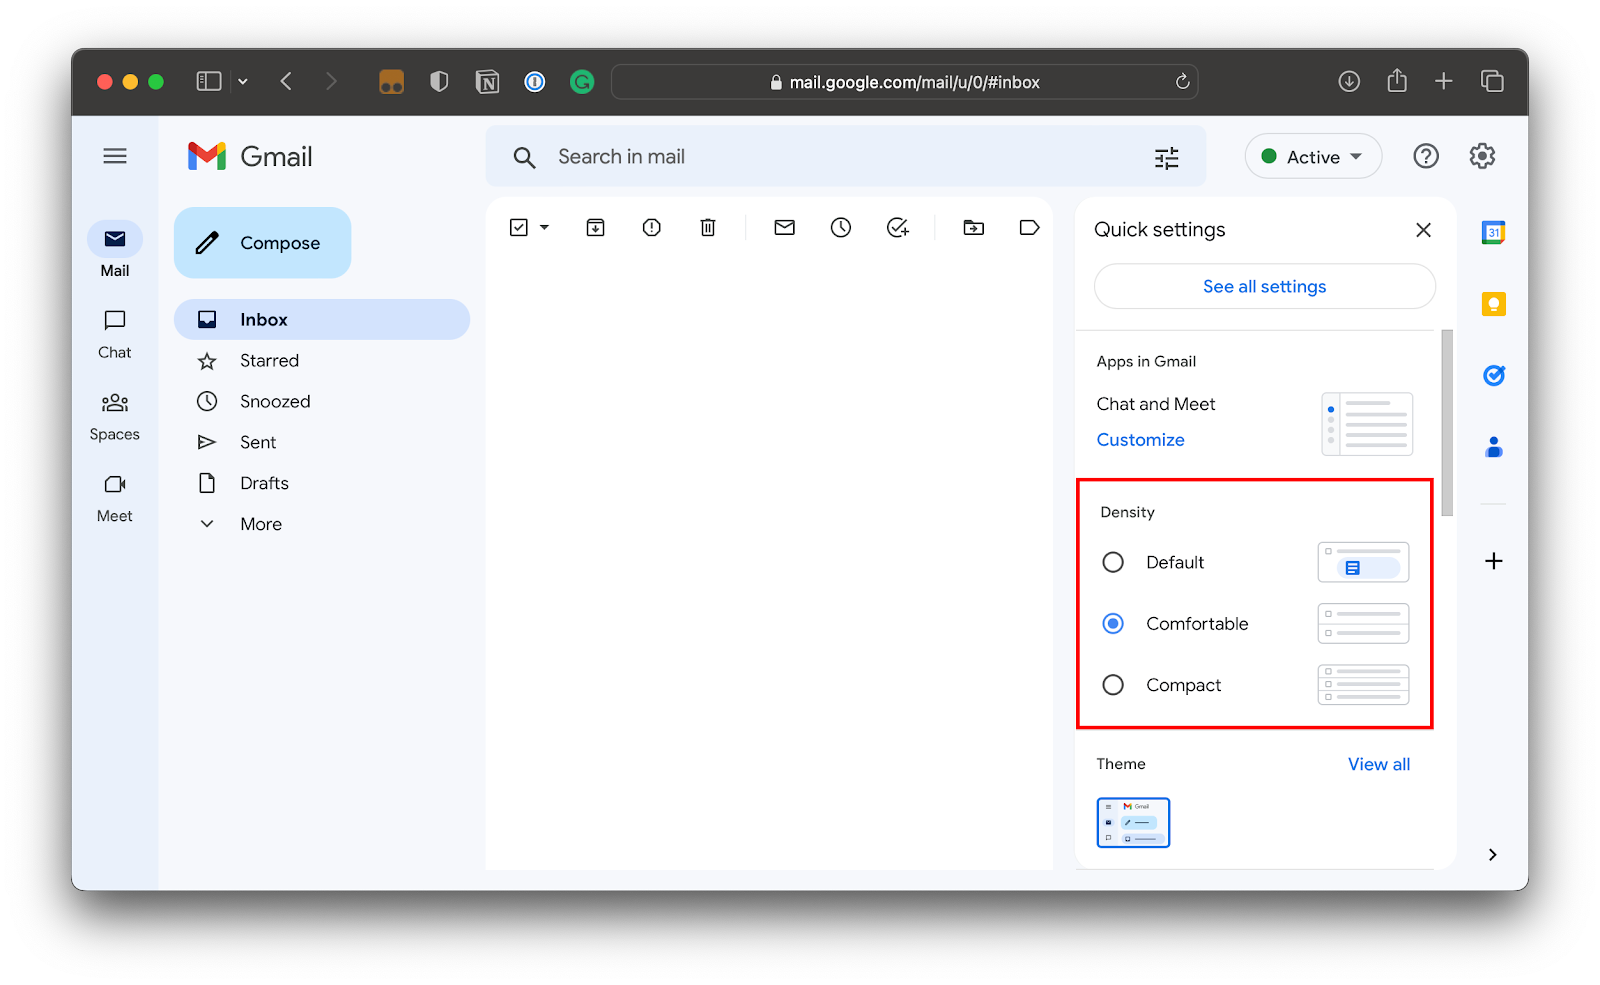The height and width of the screenshot is (985, 1600).
Task: Choose the Default density setting
Action: tap(1112, 562)
